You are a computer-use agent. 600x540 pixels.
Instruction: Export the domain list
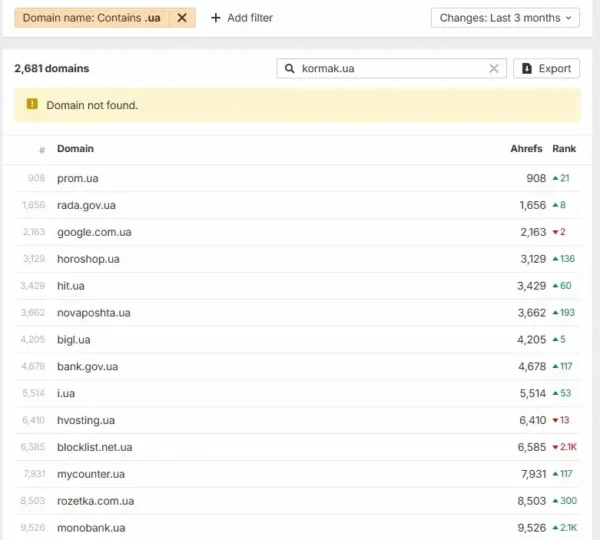[546, 69]
